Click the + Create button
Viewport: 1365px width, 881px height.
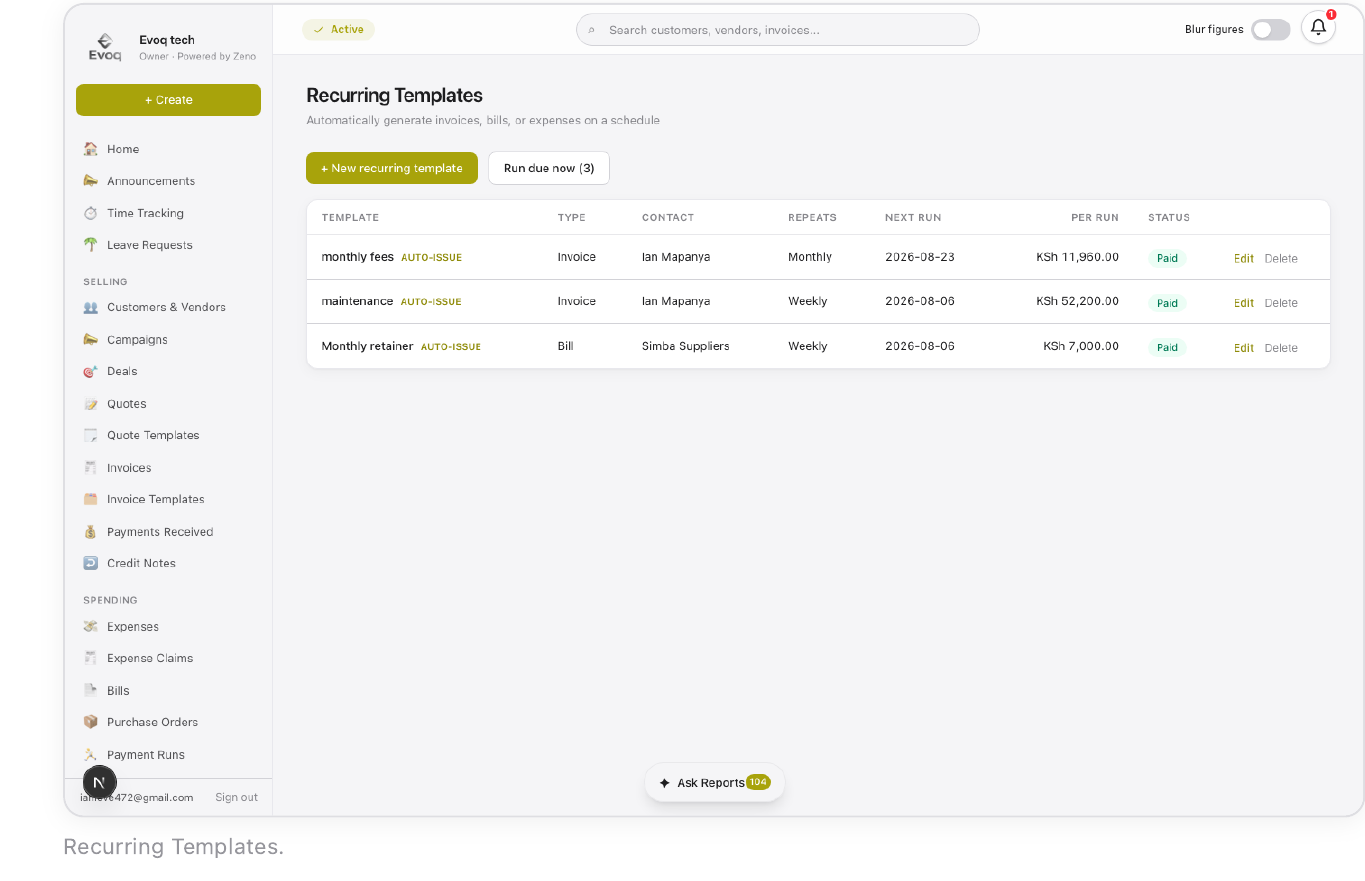168,100
